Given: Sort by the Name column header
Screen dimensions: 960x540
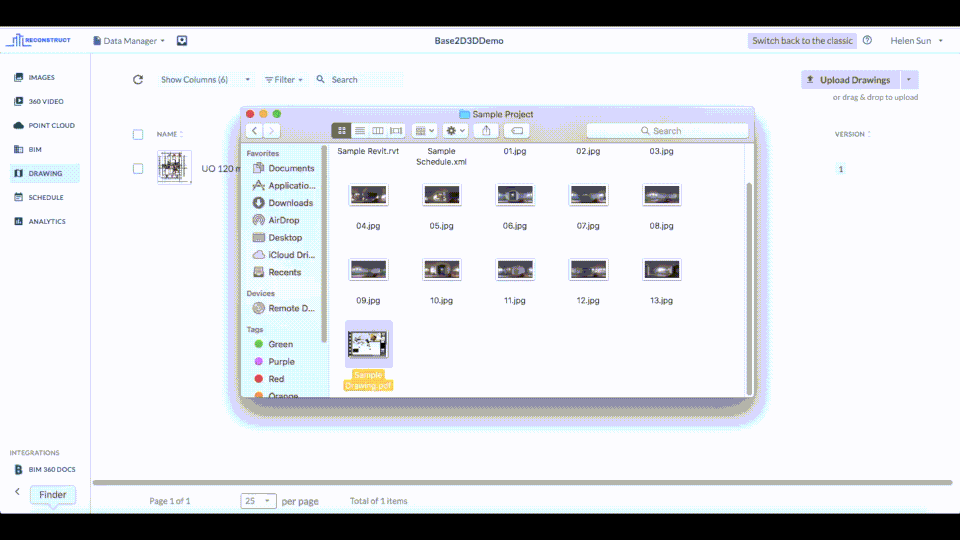Looking at the screenshot, I should (x=170, y=134).
